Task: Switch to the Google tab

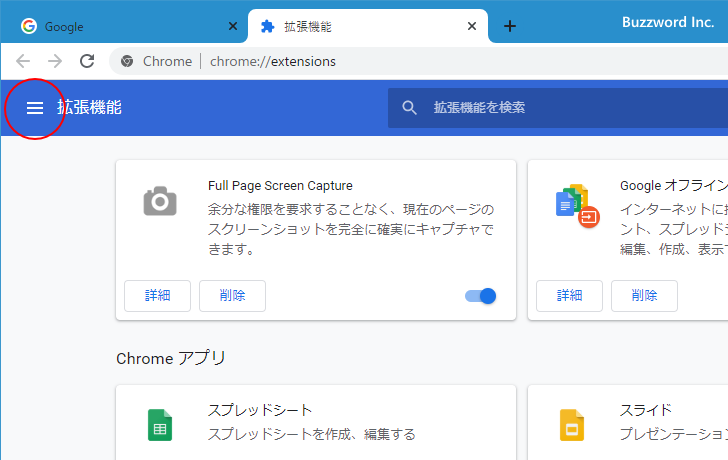Action: [x=124, y=26]
